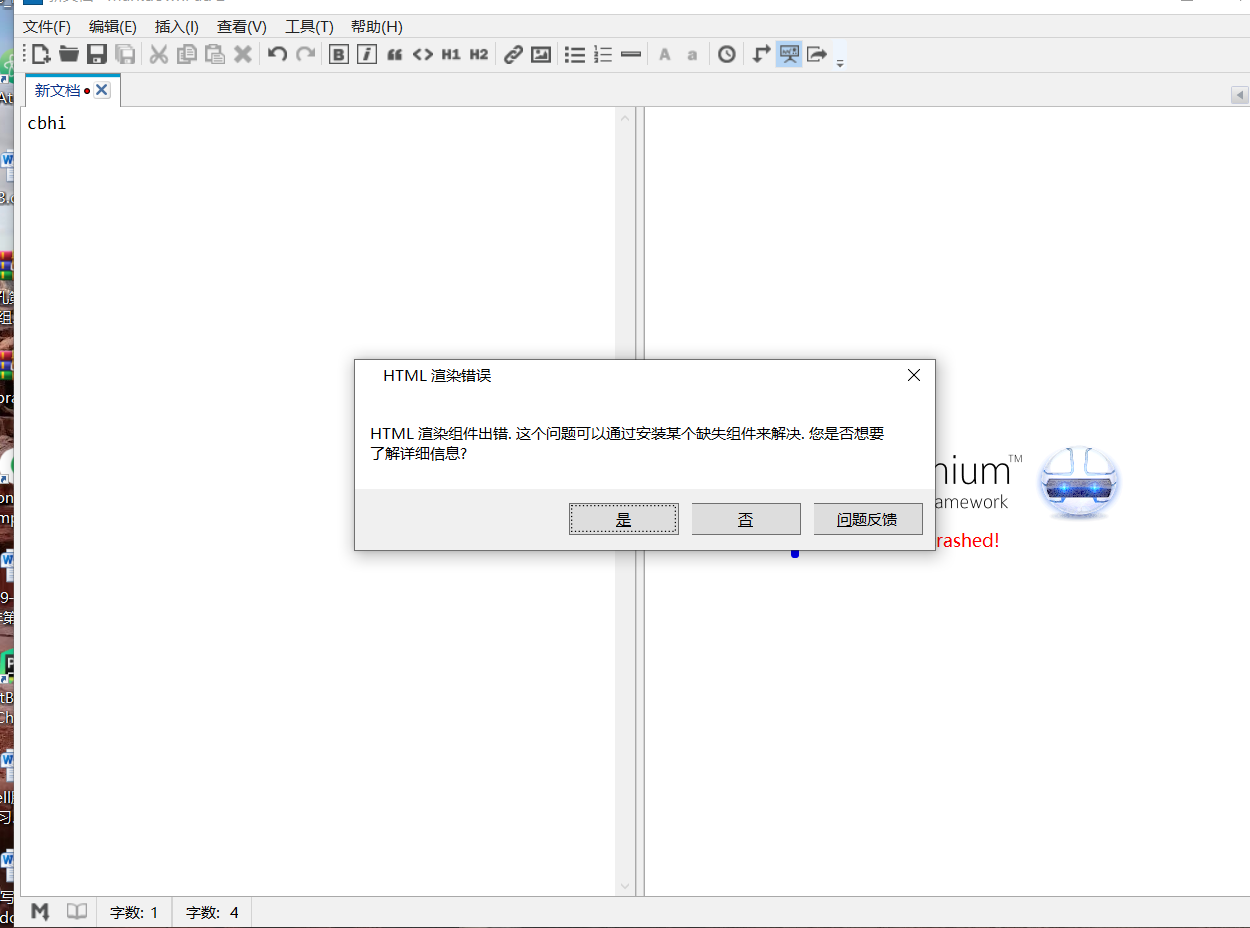Insert a numbered list from the toolbar

click(x=603, y=54)
